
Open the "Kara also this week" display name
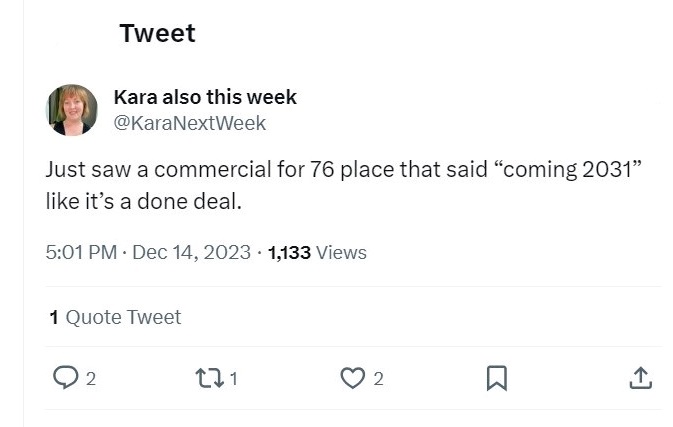(205, 97)
